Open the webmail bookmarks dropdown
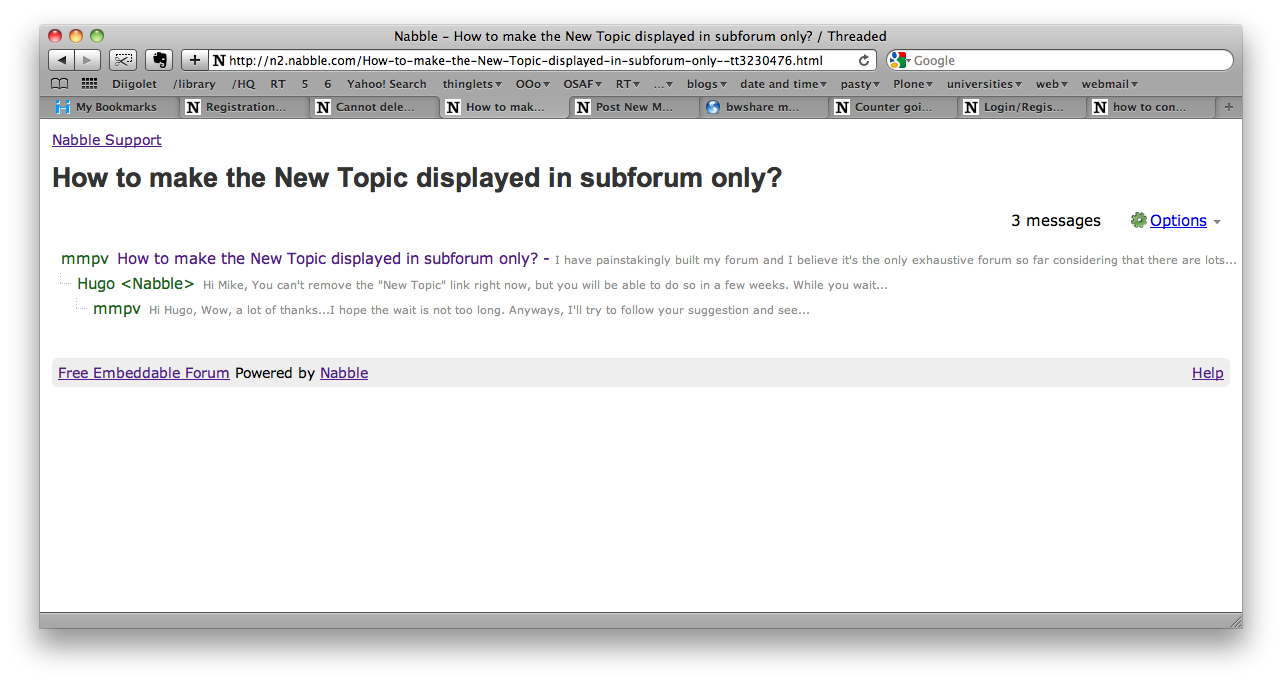Image resolution: width=1282 pixels, height=683 pixels. click(x=1109, y=84)
